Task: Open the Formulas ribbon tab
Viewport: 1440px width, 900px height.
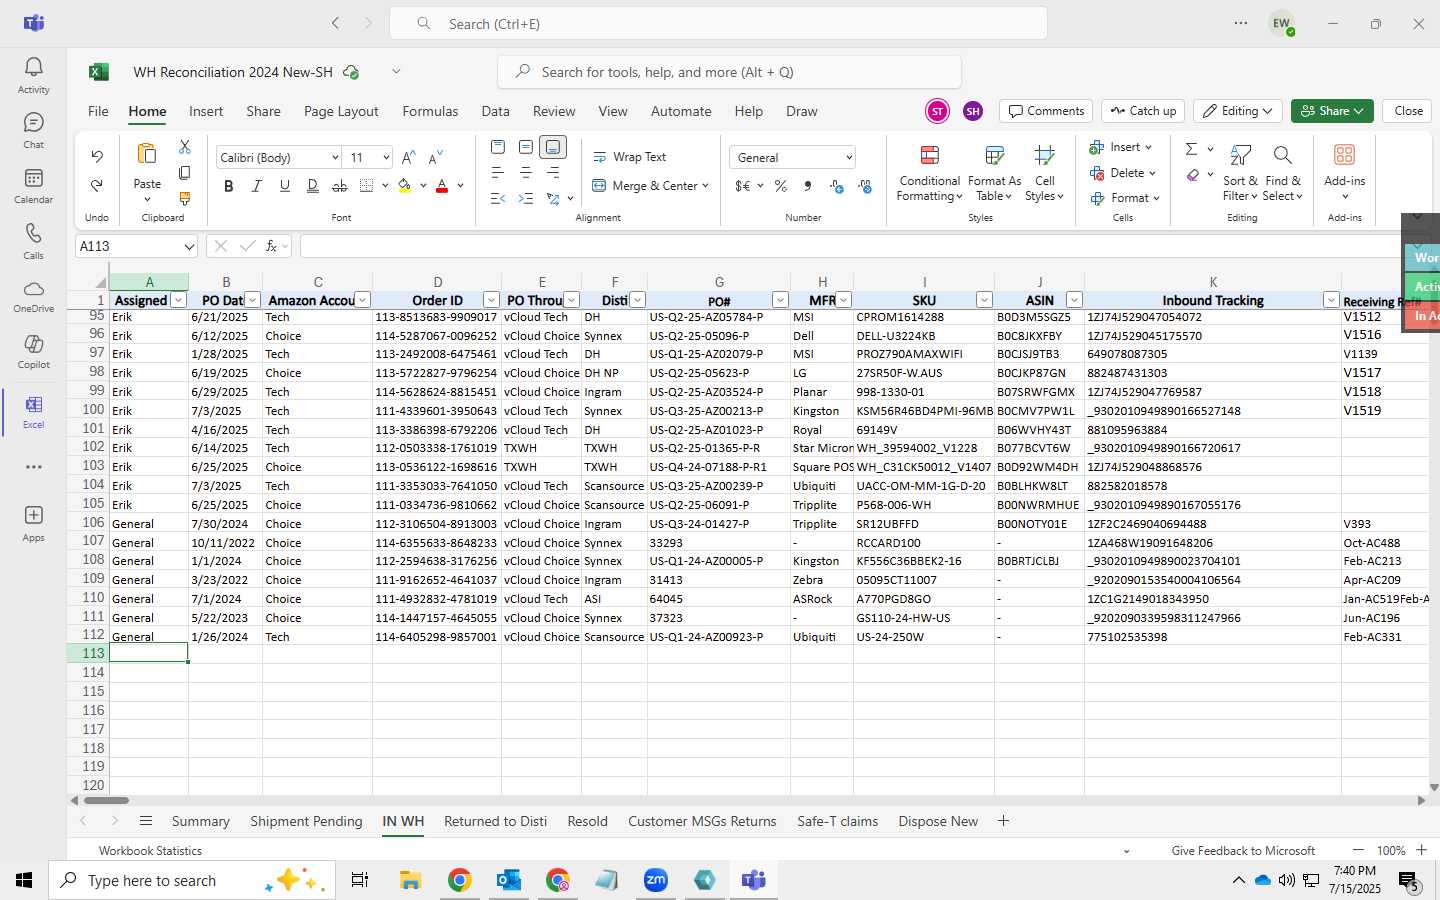Action: pyautogui.click(x=430, y=111)
